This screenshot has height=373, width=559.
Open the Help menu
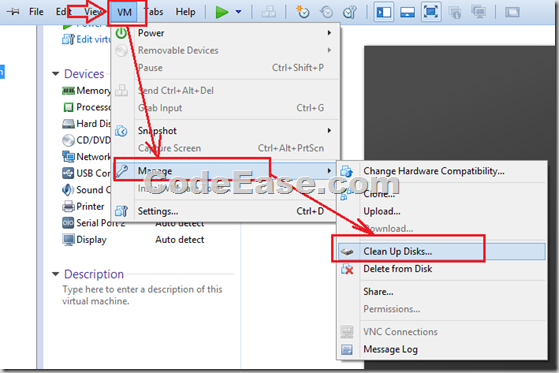click(x=185, y=12)
